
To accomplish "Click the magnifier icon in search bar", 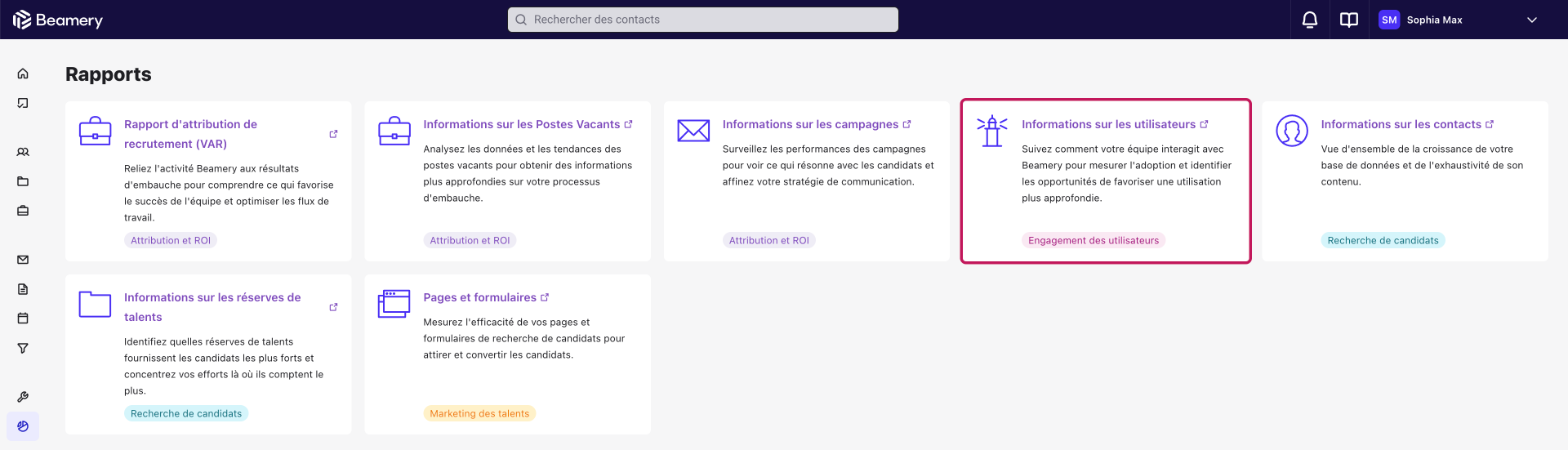I will tap(521, 20).
